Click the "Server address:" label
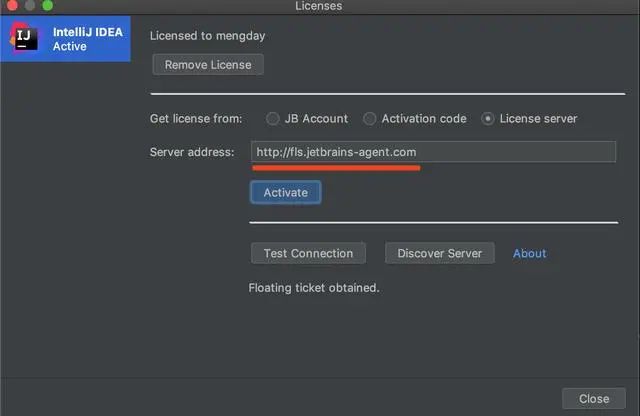This screenshot has height=416, width=640. (x=192, y=152)
